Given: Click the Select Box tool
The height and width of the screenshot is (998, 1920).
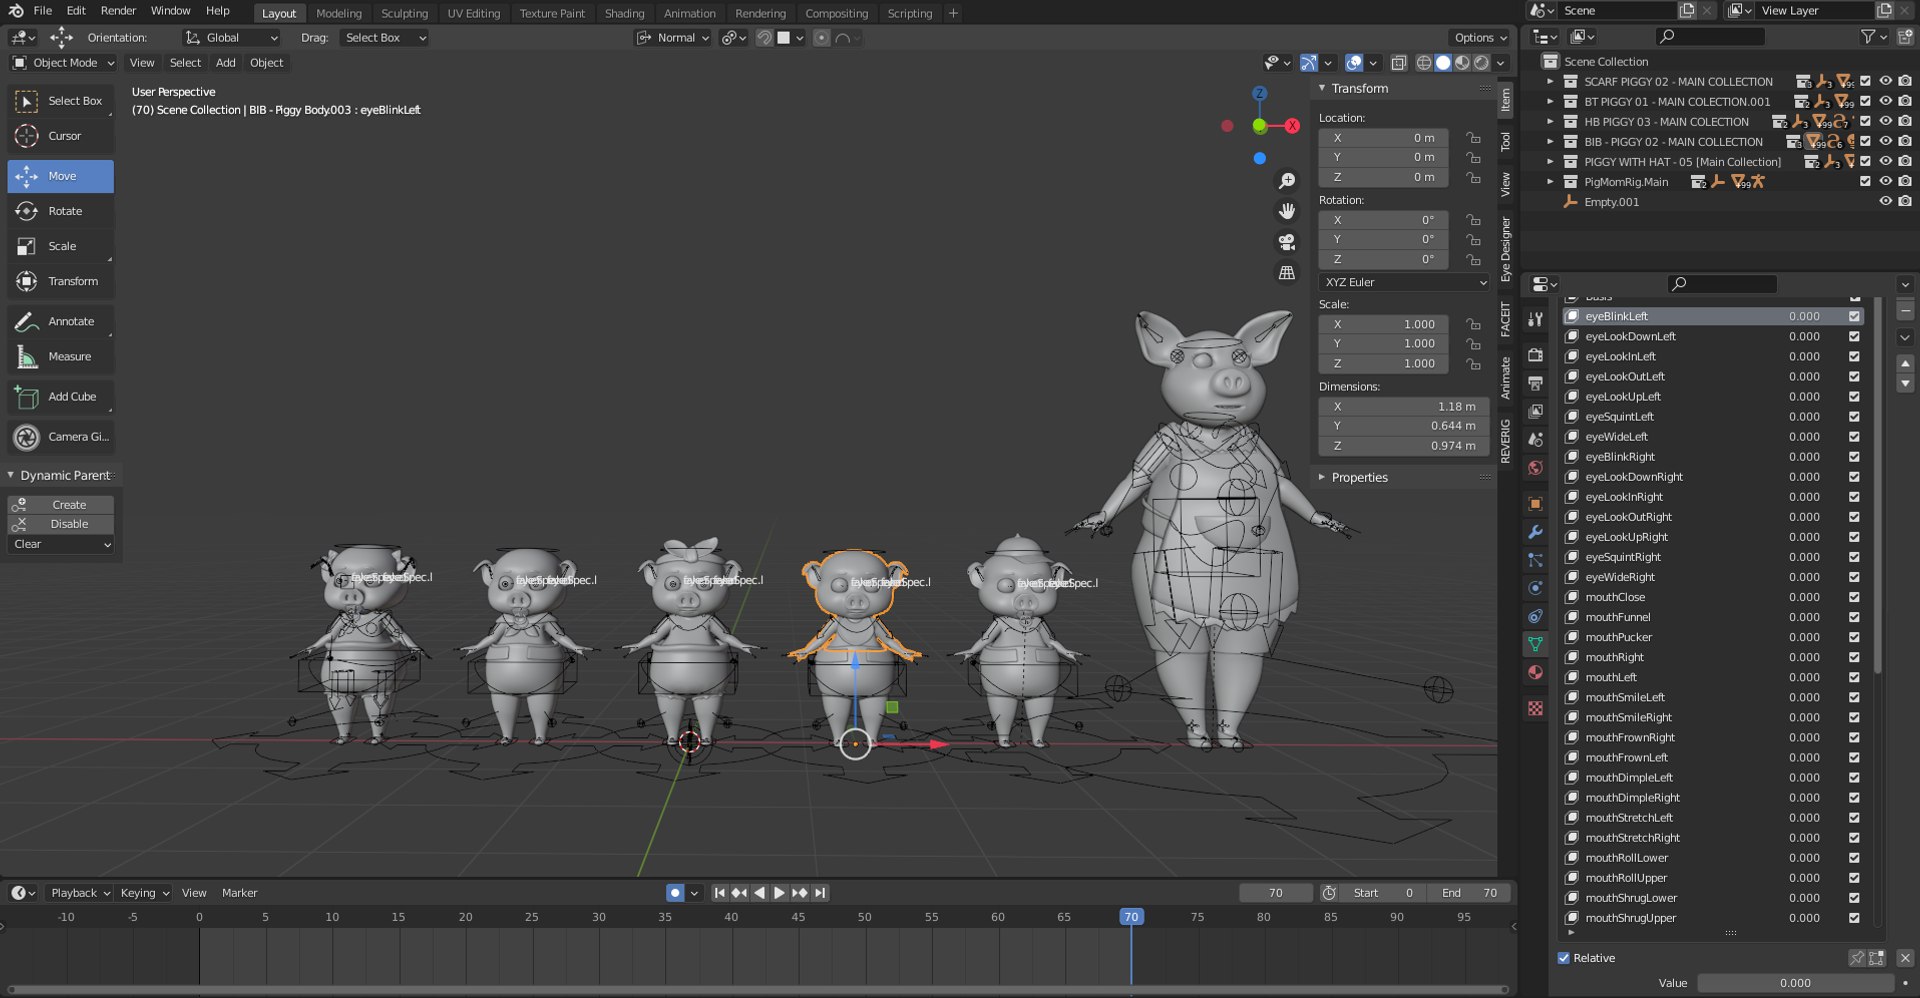Looking at the screenshot, I should (x=60, y=101).
